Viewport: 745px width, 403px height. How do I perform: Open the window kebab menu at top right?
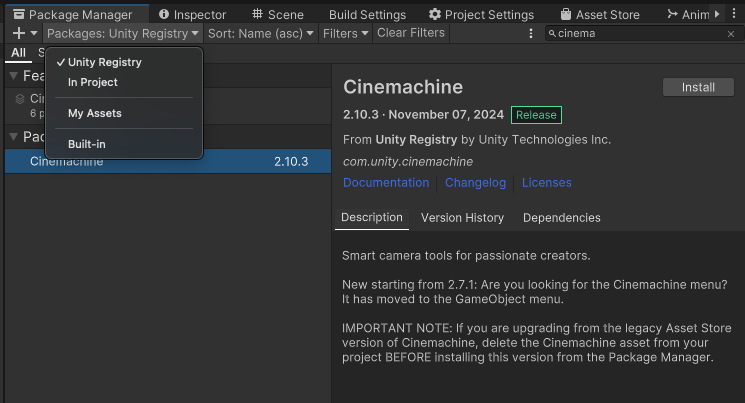(x=734, y=14)
